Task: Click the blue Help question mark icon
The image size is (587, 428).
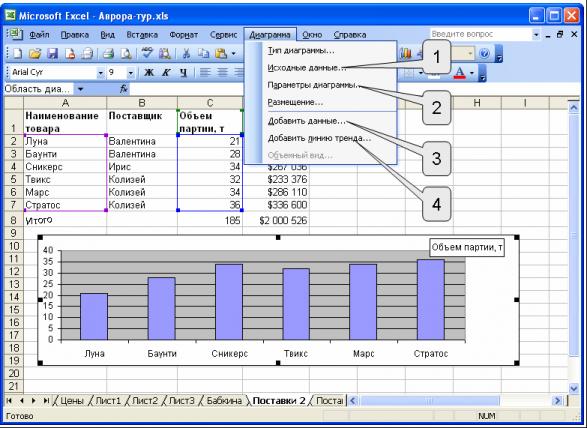Action: coord(484,54)
